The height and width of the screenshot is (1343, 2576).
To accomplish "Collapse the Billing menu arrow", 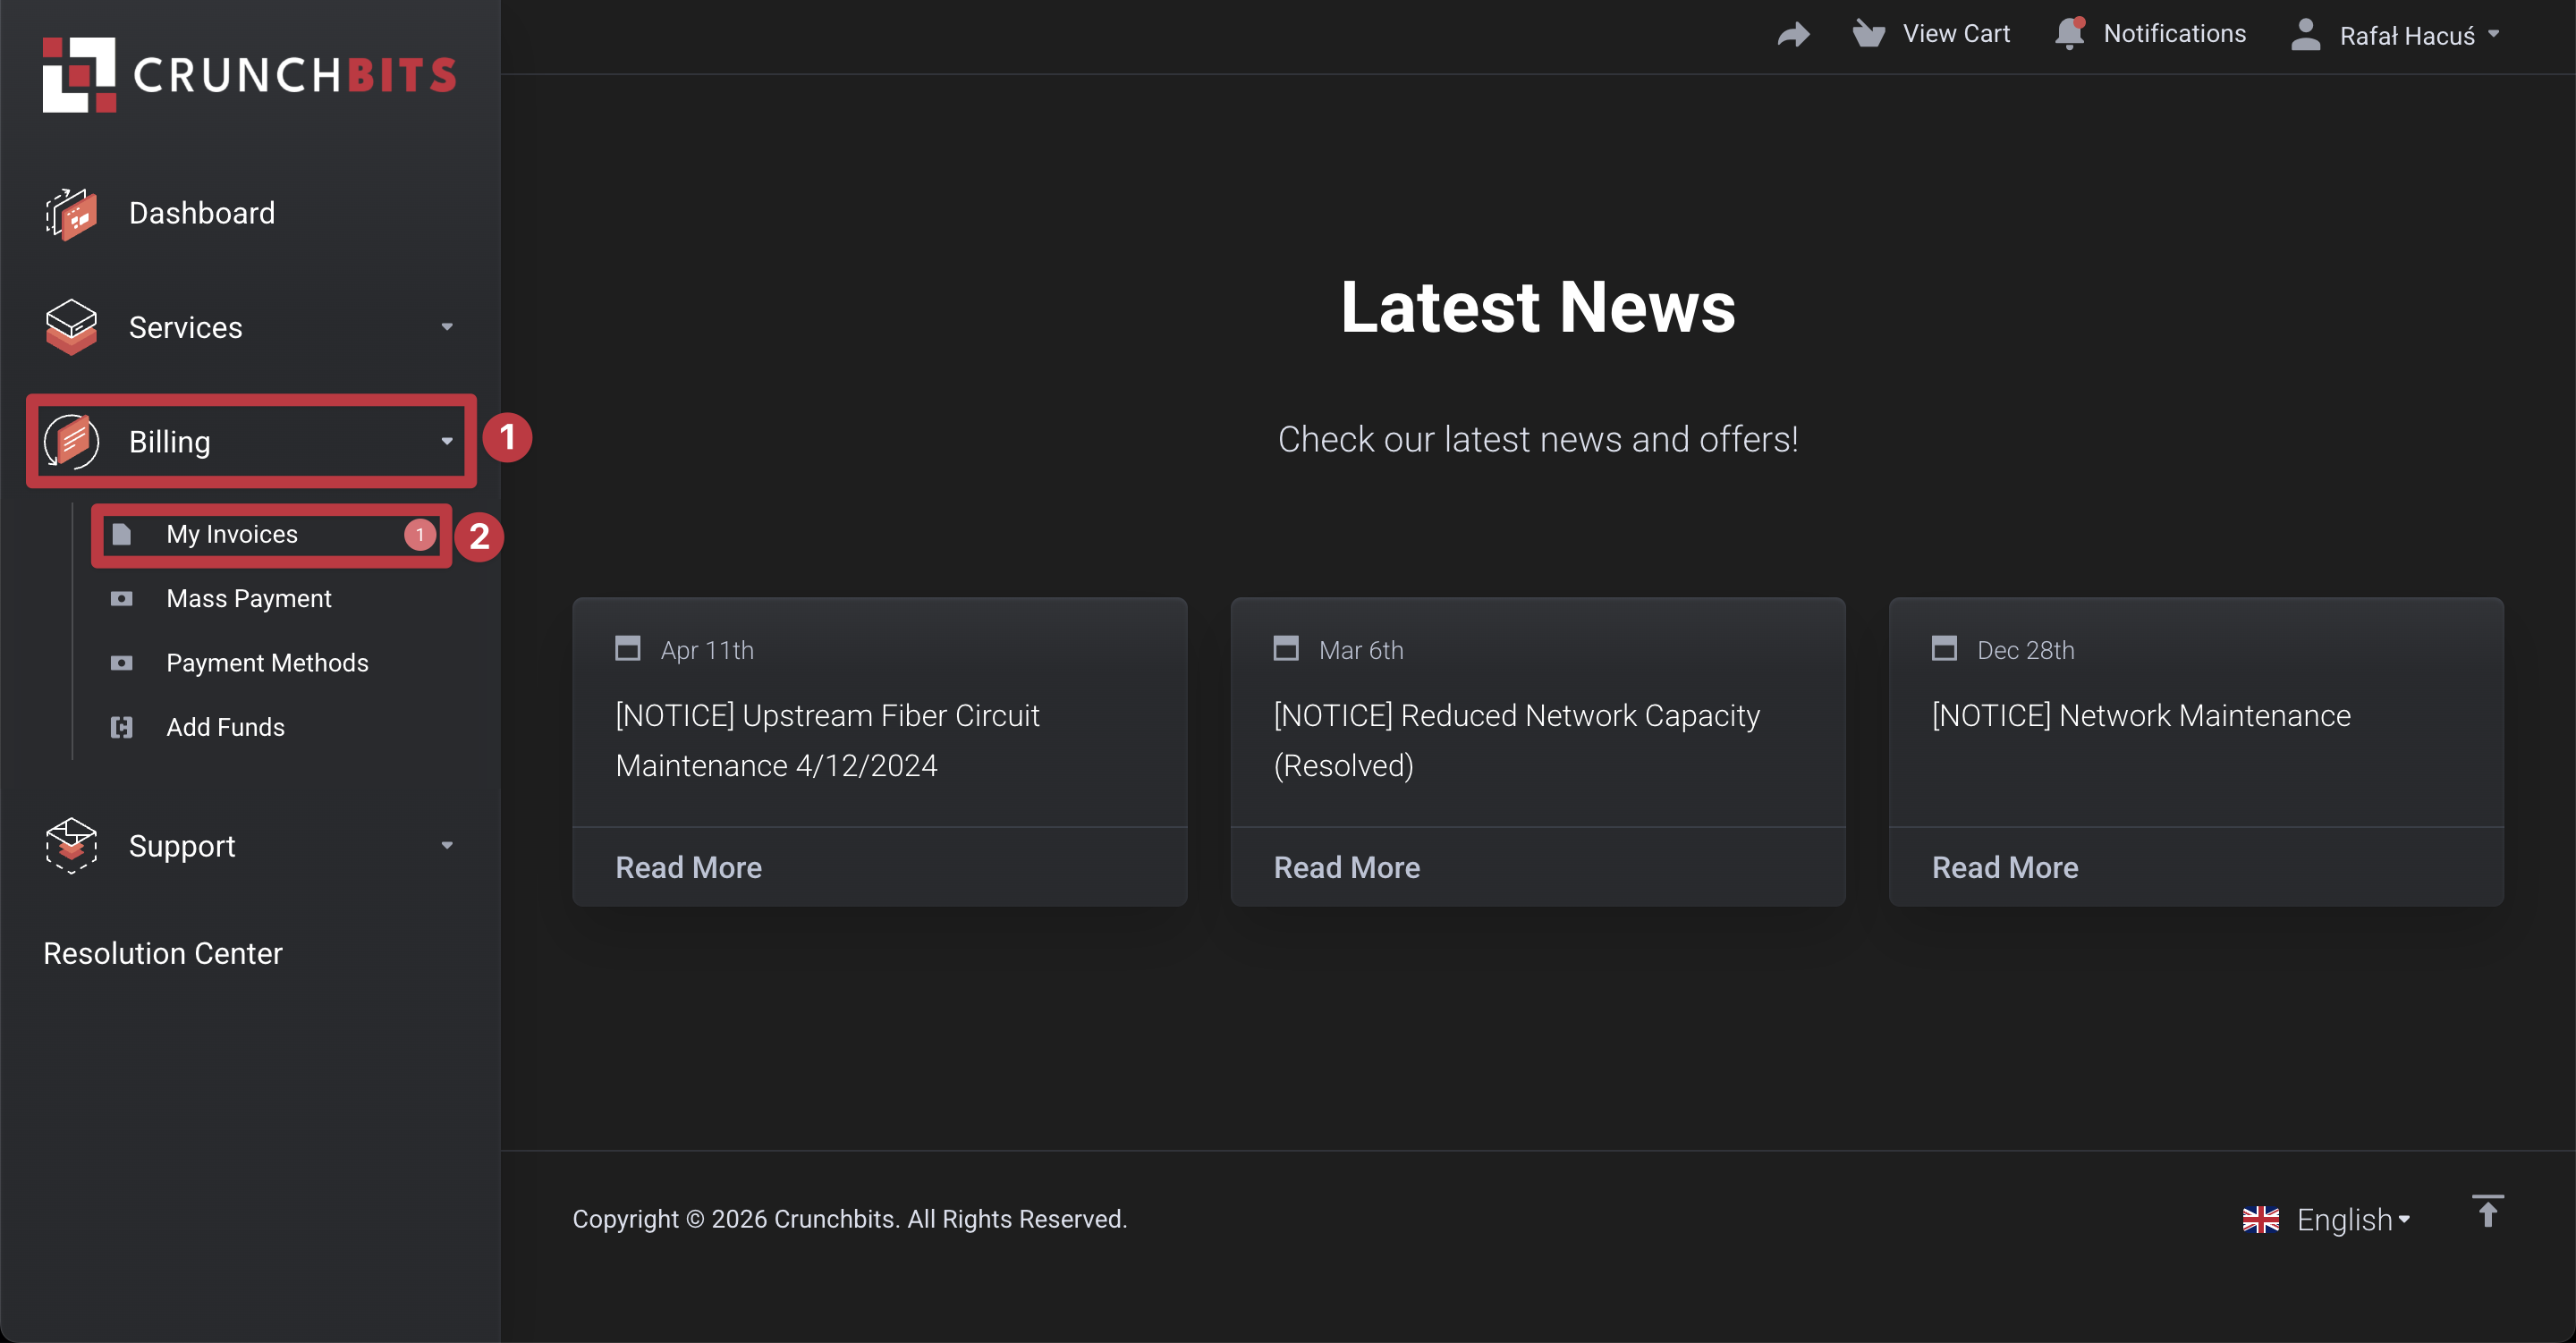I will tap(447, 441).
